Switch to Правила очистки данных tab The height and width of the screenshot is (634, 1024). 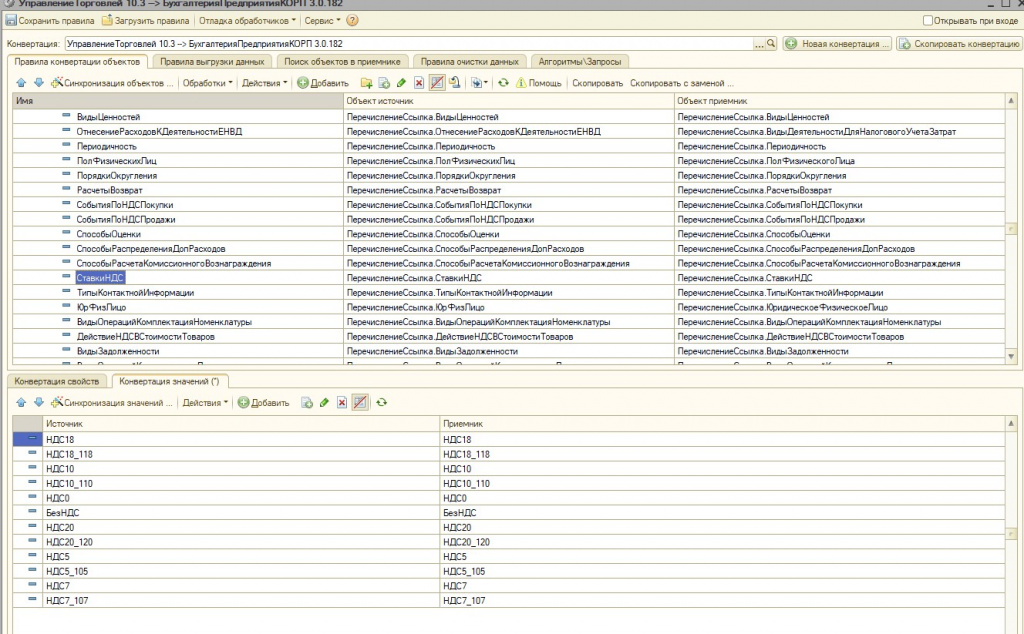[x=470, y=61]
